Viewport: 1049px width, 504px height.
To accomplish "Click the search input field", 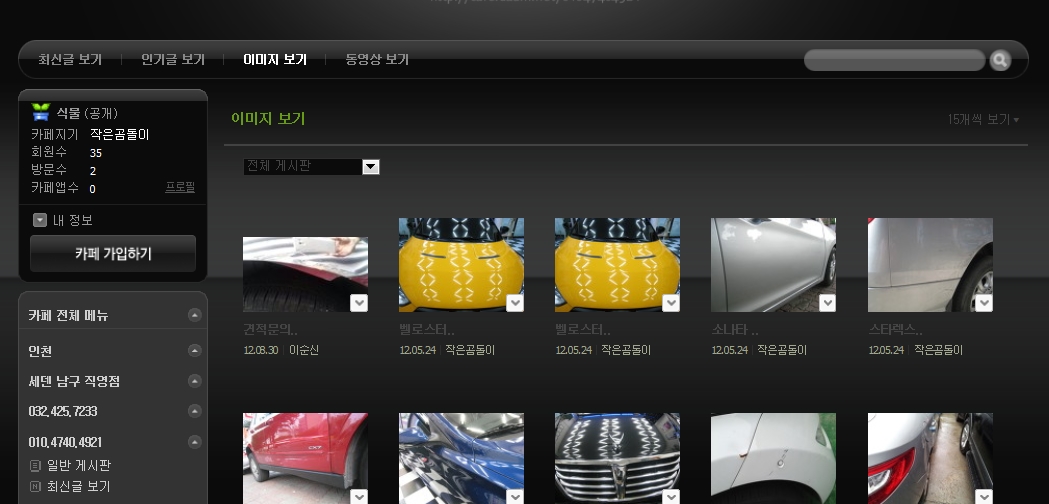I will pyautogui.click(x=893, y=61).
